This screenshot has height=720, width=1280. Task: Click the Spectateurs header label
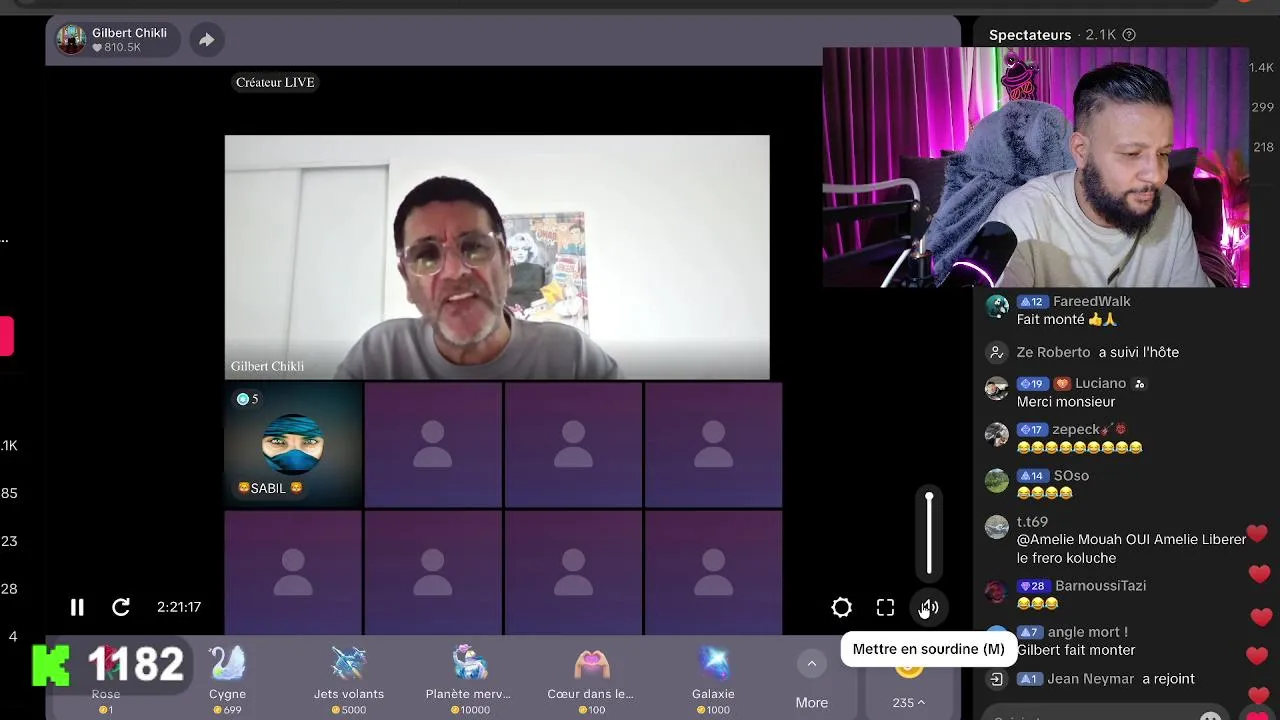coord(1030,35)
